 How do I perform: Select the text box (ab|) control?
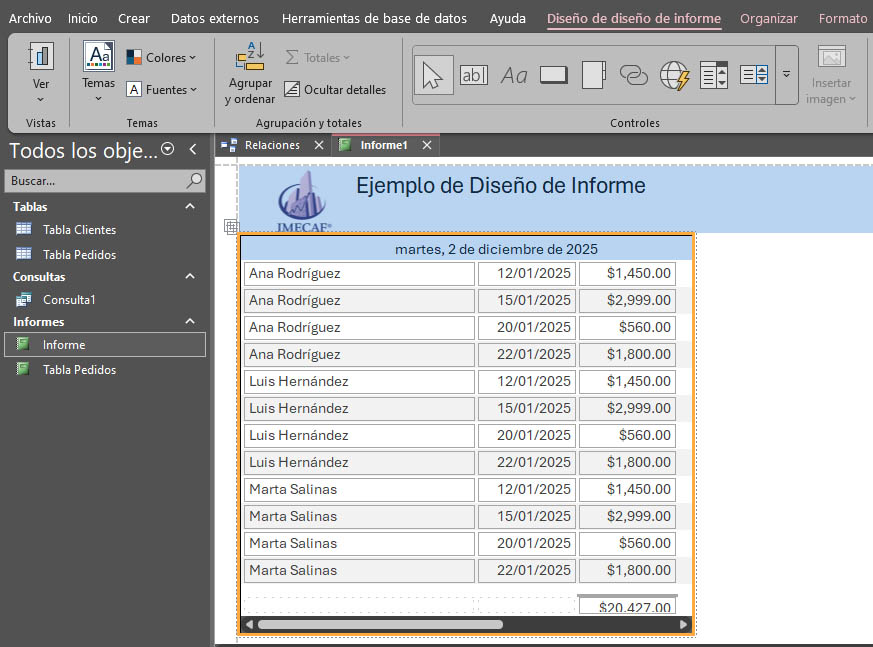pyautogui.click(x=473, y=75)
